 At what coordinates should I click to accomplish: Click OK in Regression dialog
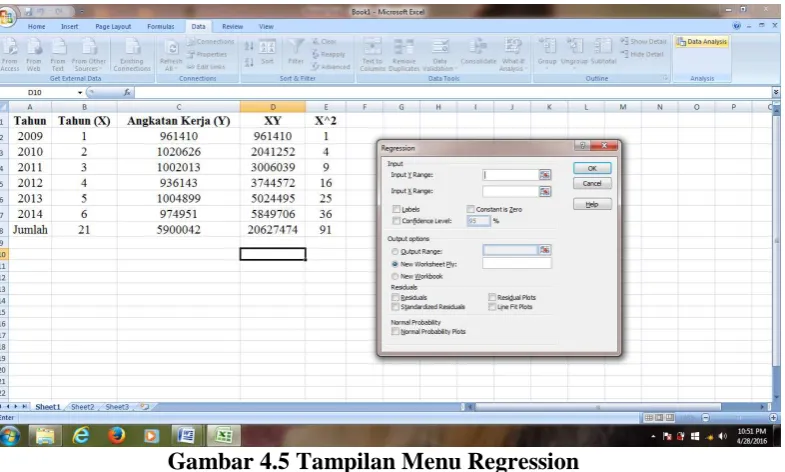pos(592,168)
